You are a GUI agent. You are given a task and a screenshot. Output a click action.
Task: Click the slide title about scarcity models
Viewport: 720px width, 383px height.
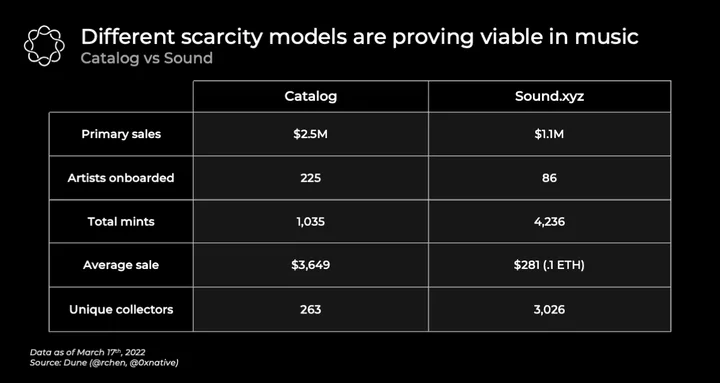(x=360, y=37)
